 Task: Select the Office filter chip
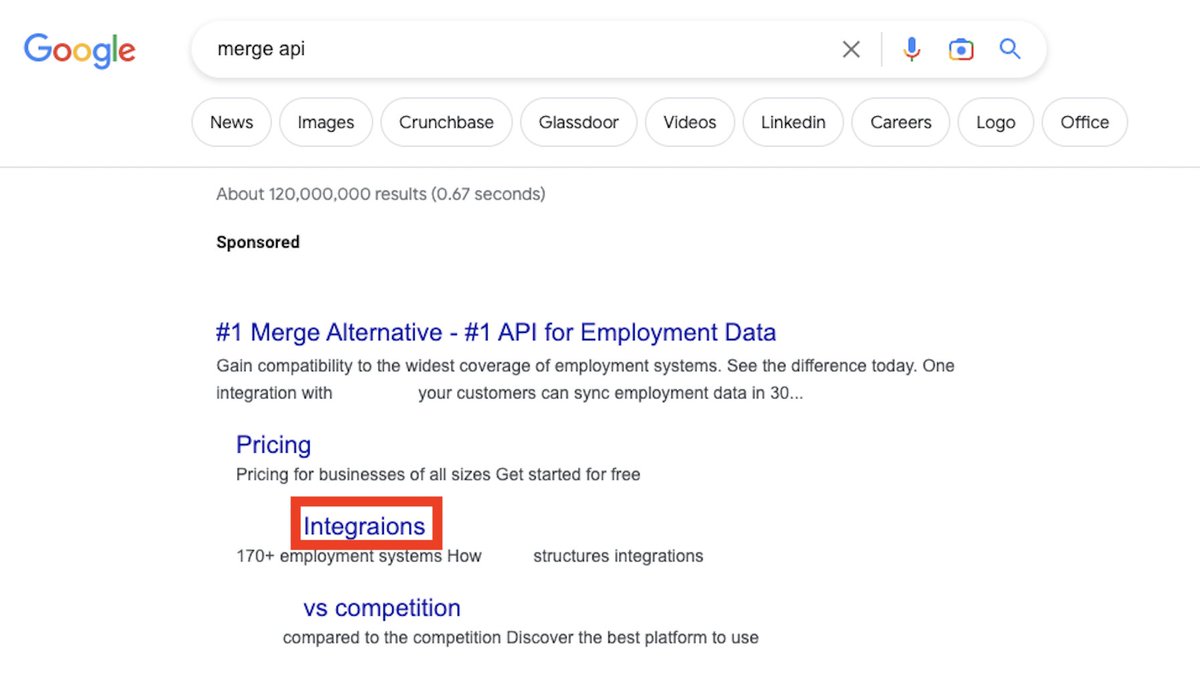coord(1085,123)
